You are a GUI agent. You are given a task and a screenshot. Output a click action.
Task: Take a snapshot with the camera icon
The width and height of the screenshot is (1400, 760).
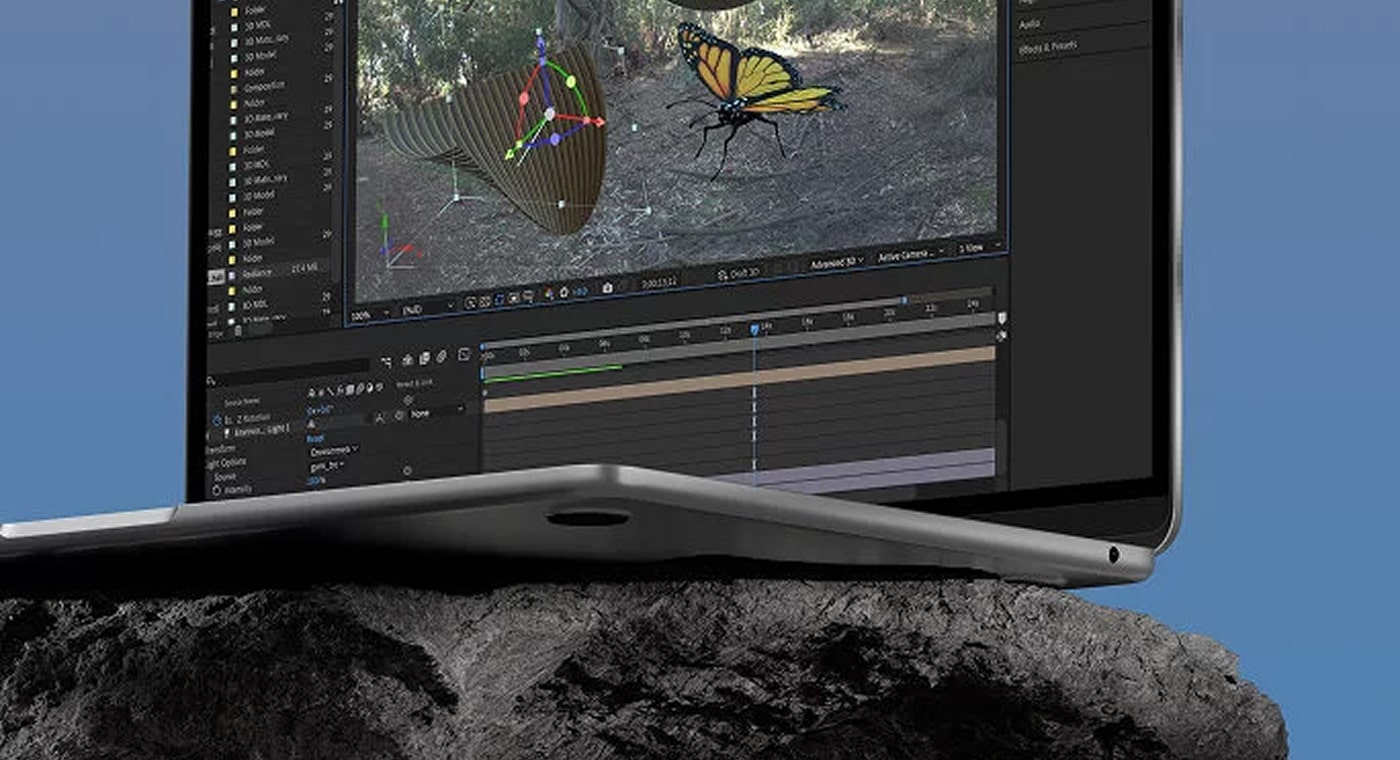(607, 288)
